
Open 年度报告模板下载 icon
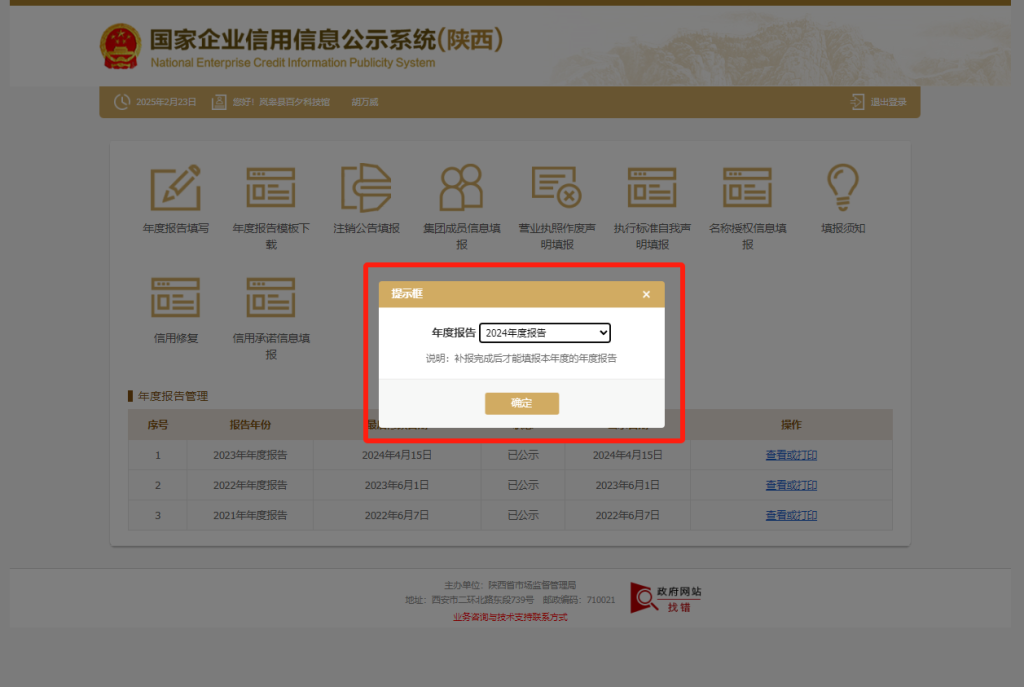pyautogui.click(x=271, y=187)
